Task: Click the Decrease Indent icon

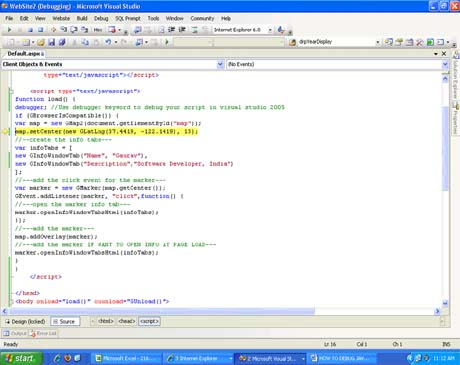Action: tap(172, 30)
